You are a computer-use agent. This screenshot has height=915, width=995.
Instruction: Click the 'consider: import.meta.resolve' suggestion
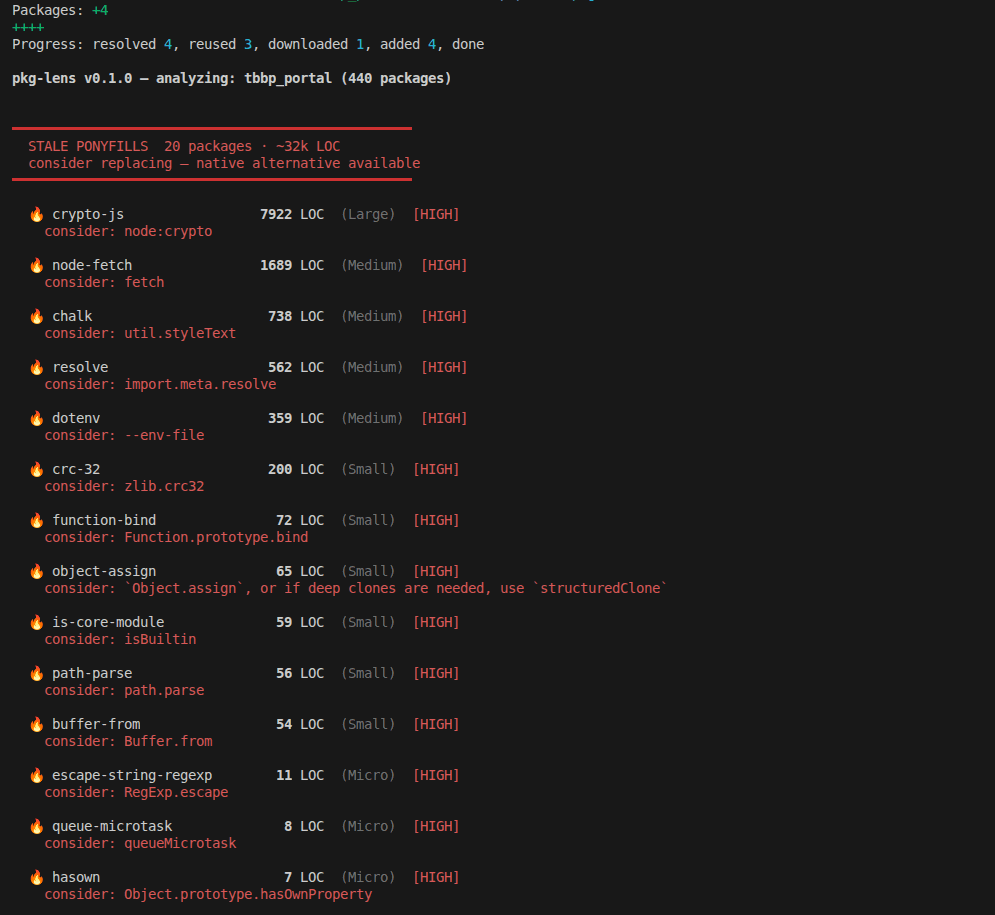click(160, 385)
